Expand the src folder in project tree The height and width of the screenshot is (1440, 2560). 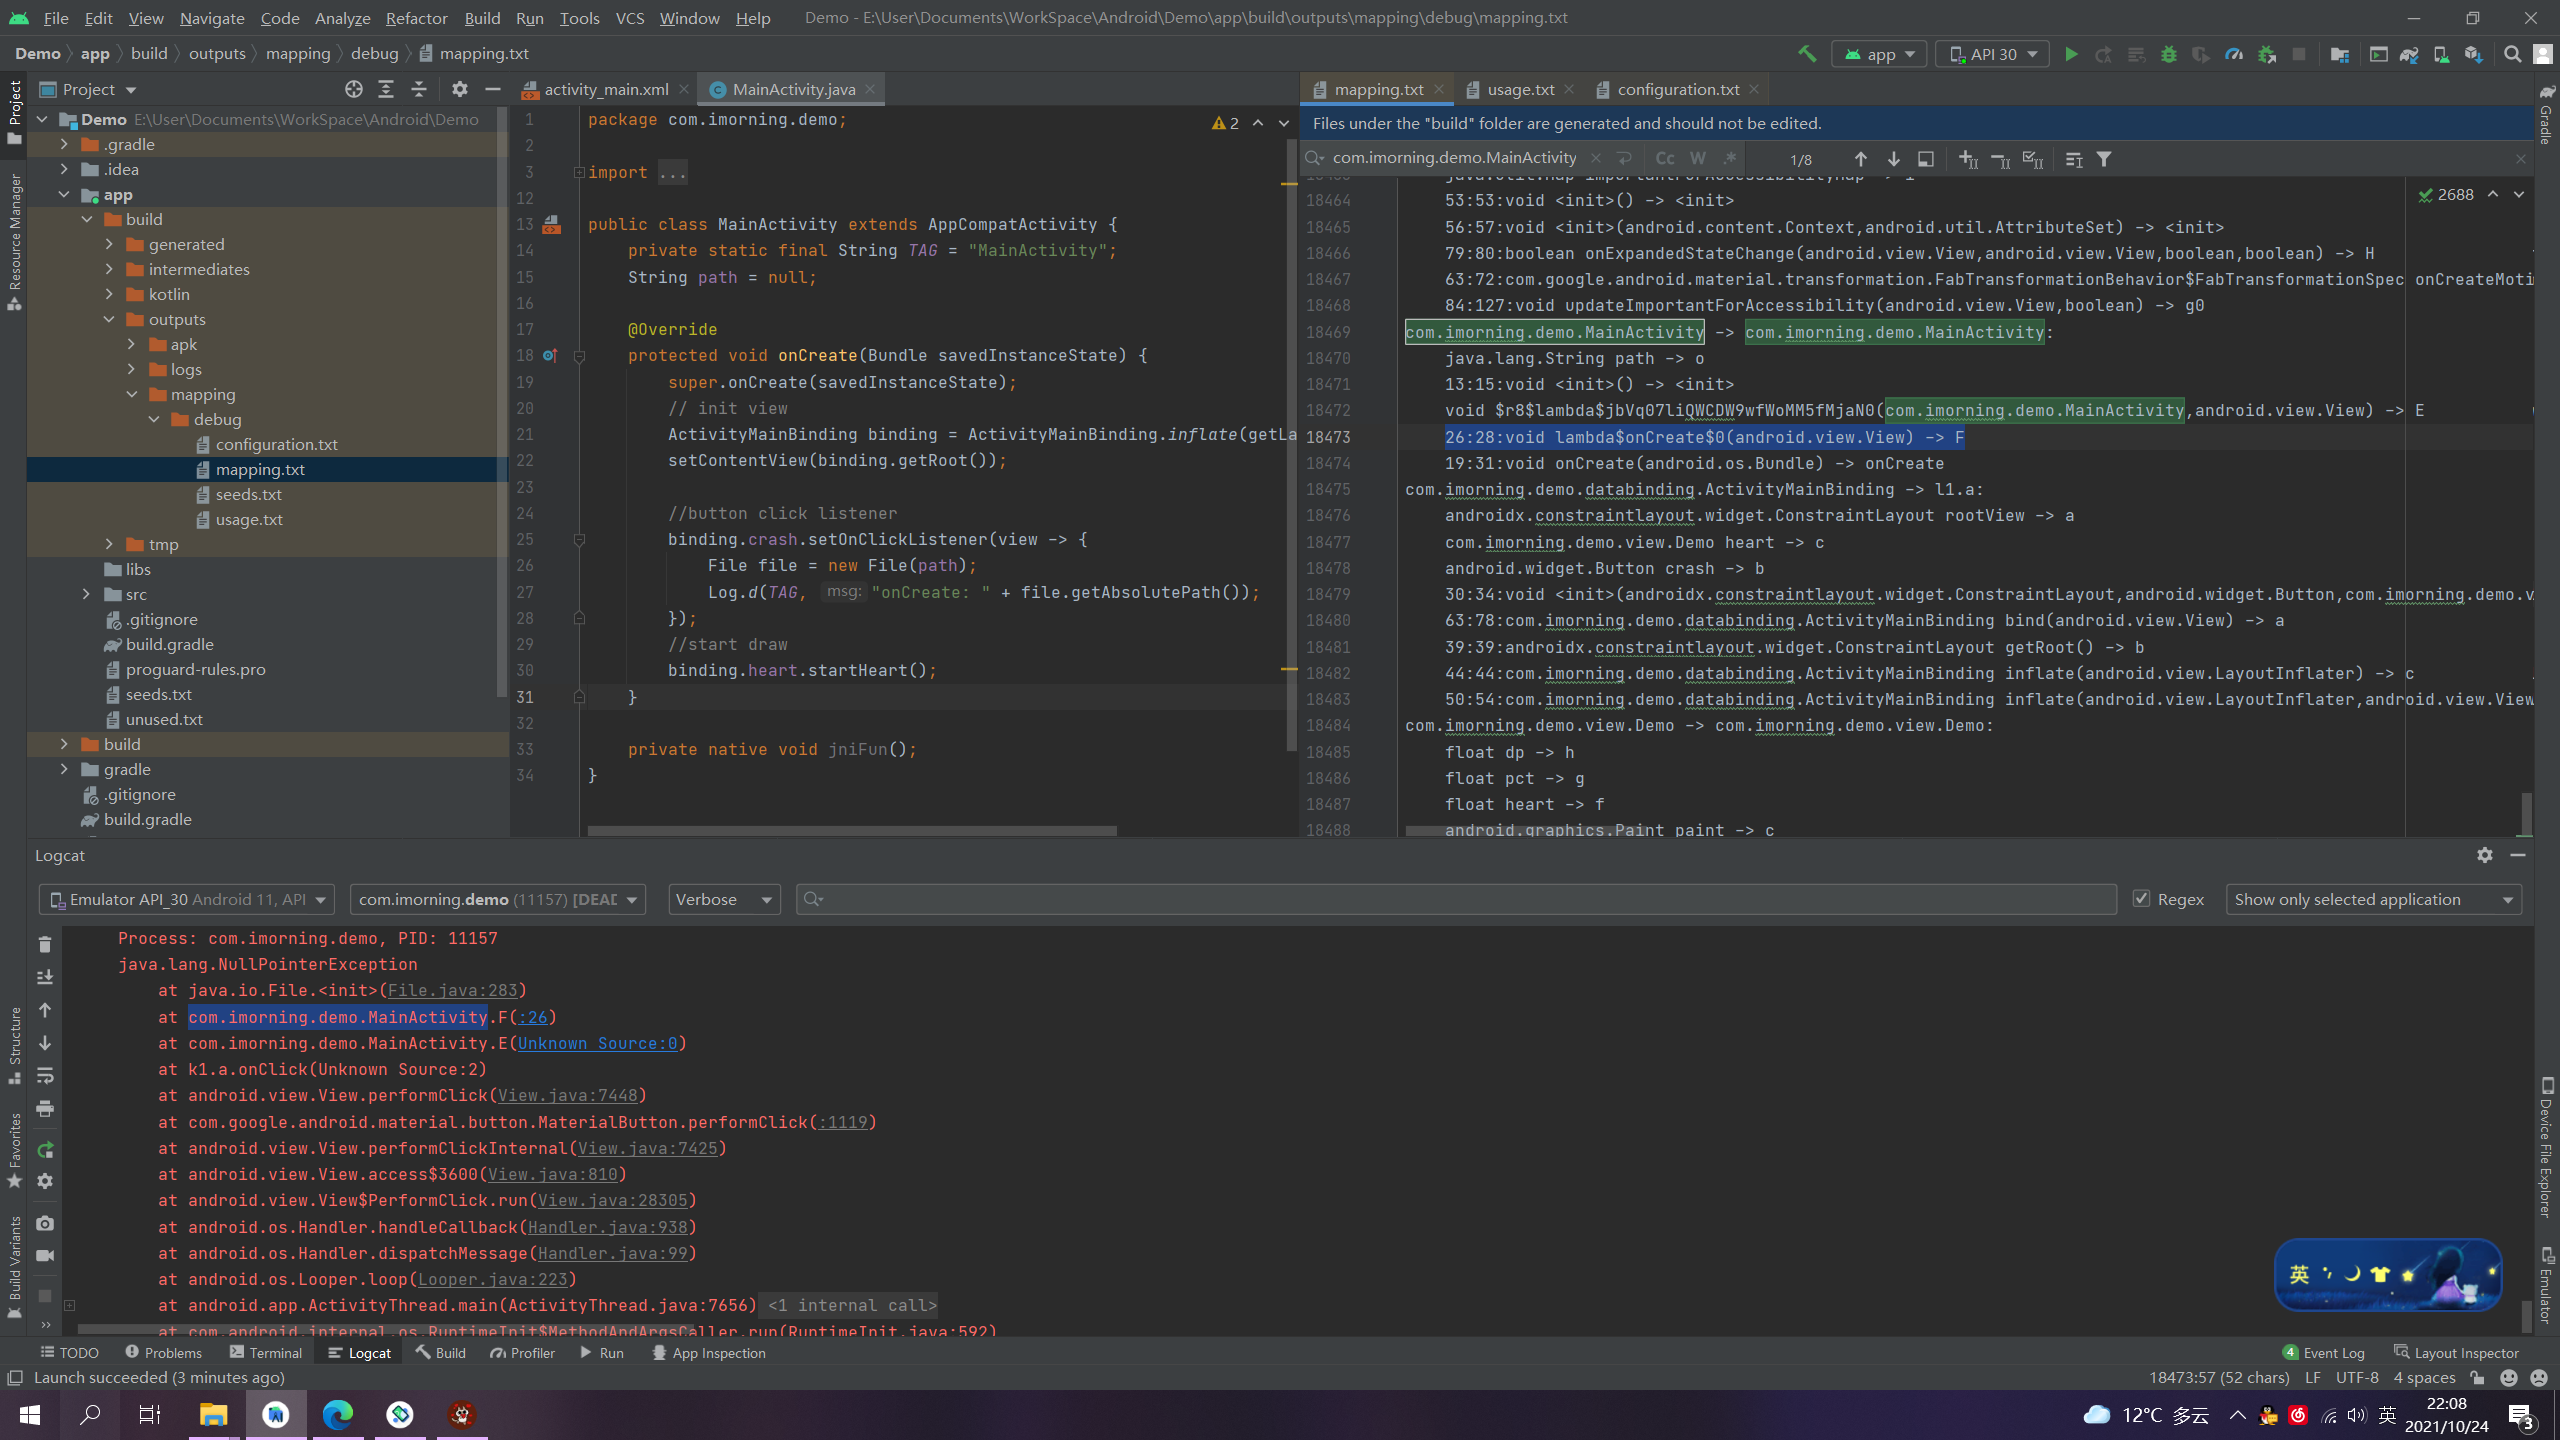86,594
